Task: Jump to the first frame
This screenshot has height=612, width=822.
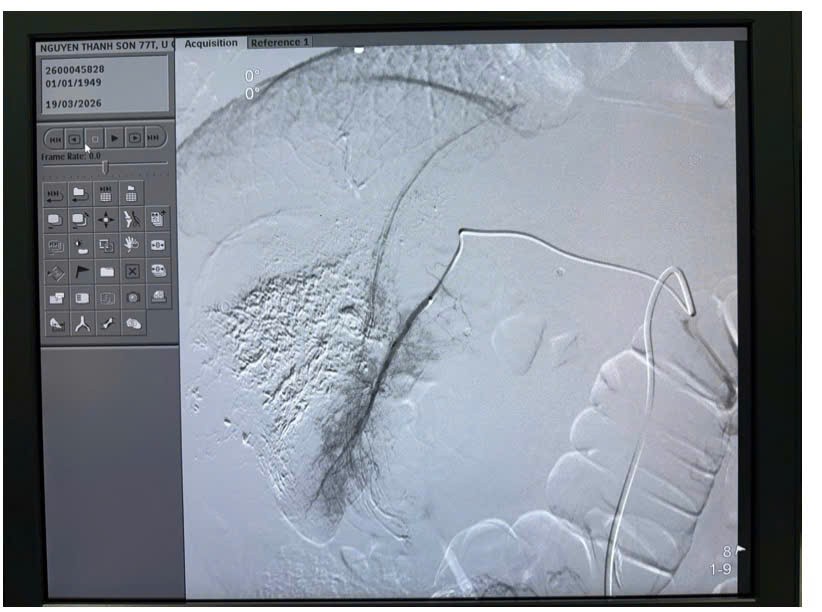Action: 56,139
